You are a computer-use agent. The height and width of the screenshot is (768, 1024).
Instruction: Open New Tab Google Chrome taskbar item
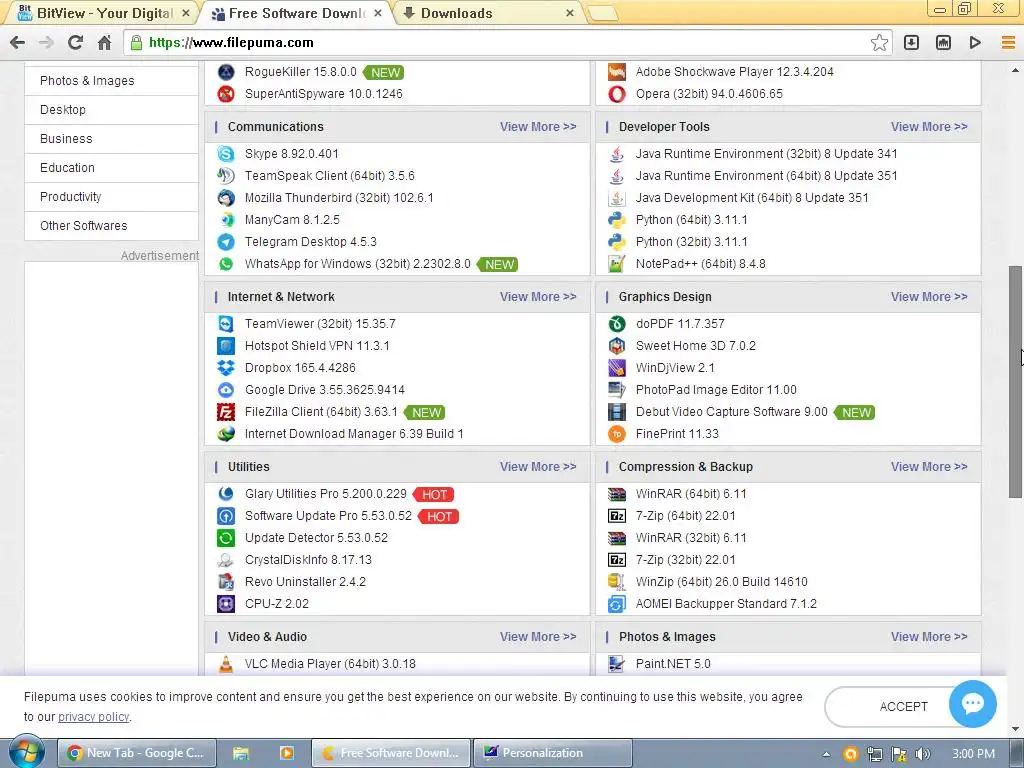coord(137,753)
